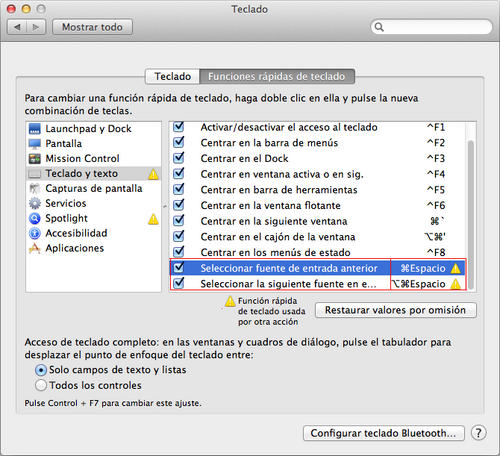Click Restaurar valores por omisión button
500x456 pixels.
tap(396, 310)
